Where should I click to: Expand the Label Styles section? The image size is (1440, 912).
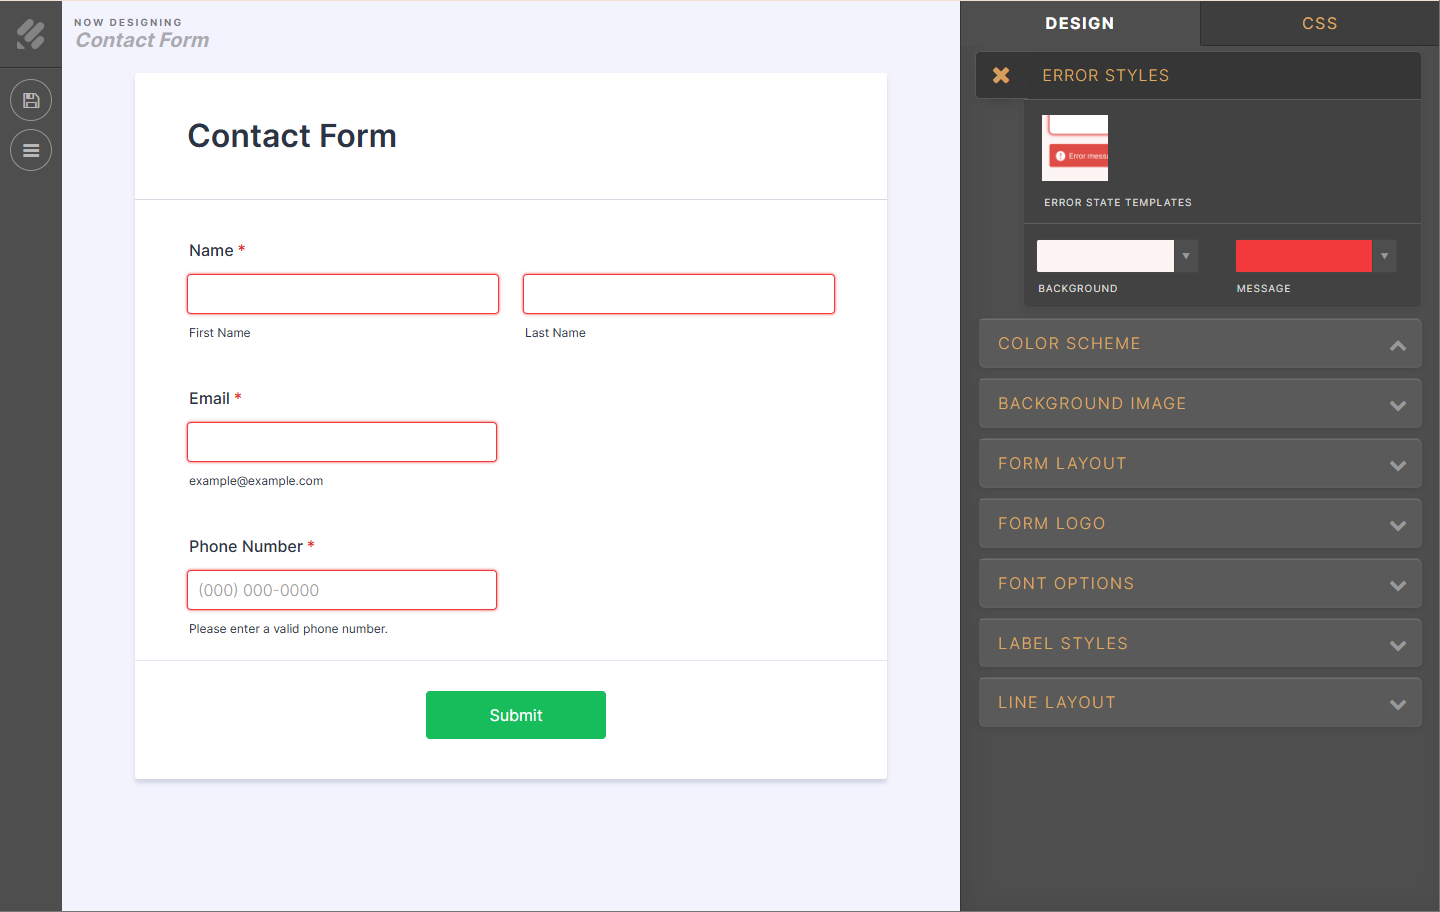pyautogui.click(x=1397, y=645)
